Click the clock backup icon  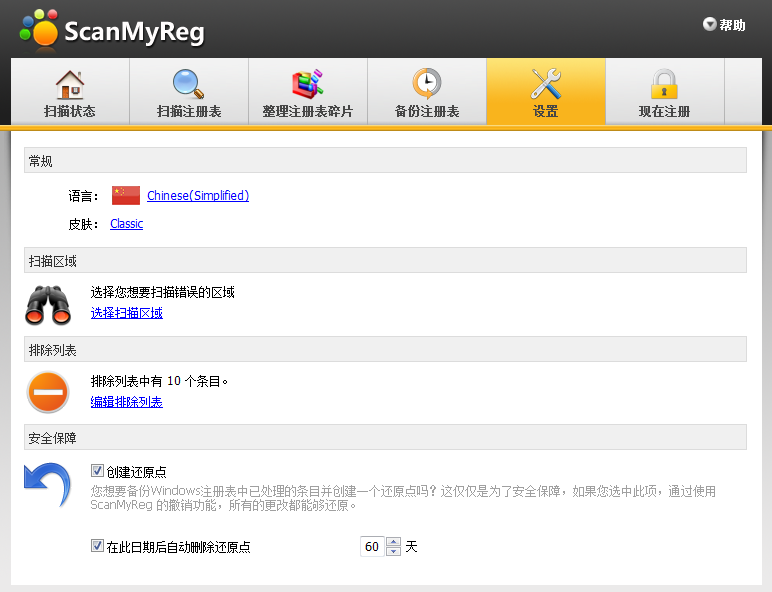click(427, 84)
